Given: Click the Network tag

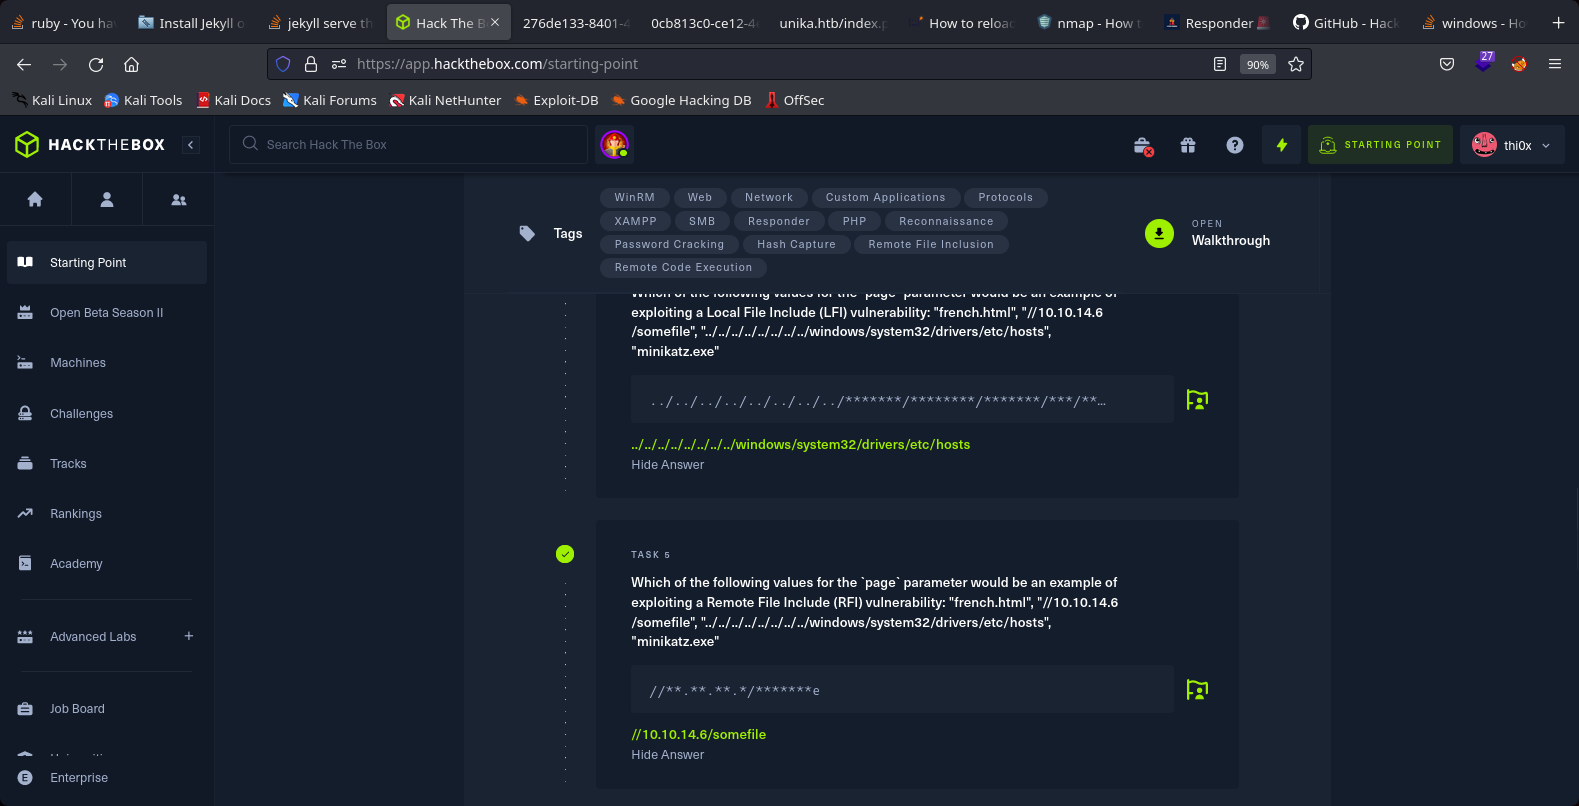Looking at the screenshot, I should (769, 197).
